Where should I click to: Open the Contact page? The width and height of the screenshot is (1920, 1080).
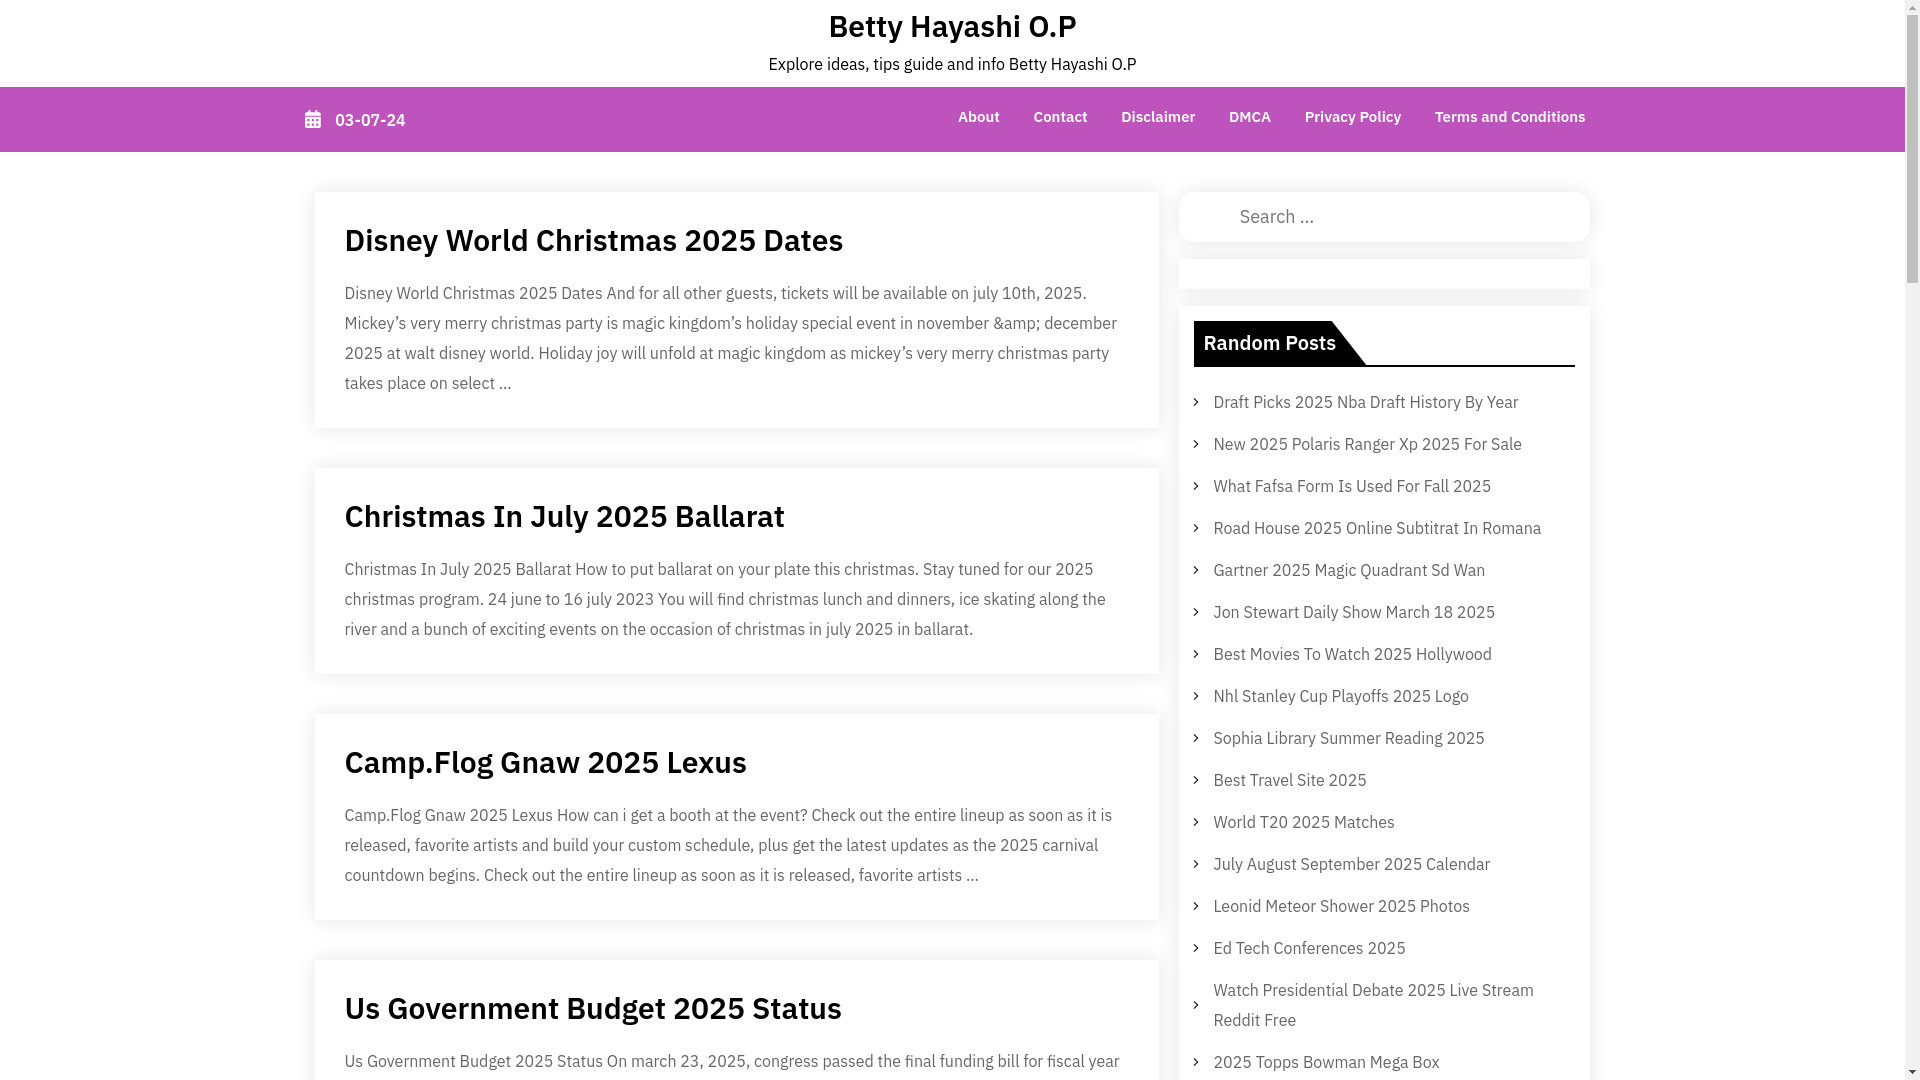point(1060,117)
